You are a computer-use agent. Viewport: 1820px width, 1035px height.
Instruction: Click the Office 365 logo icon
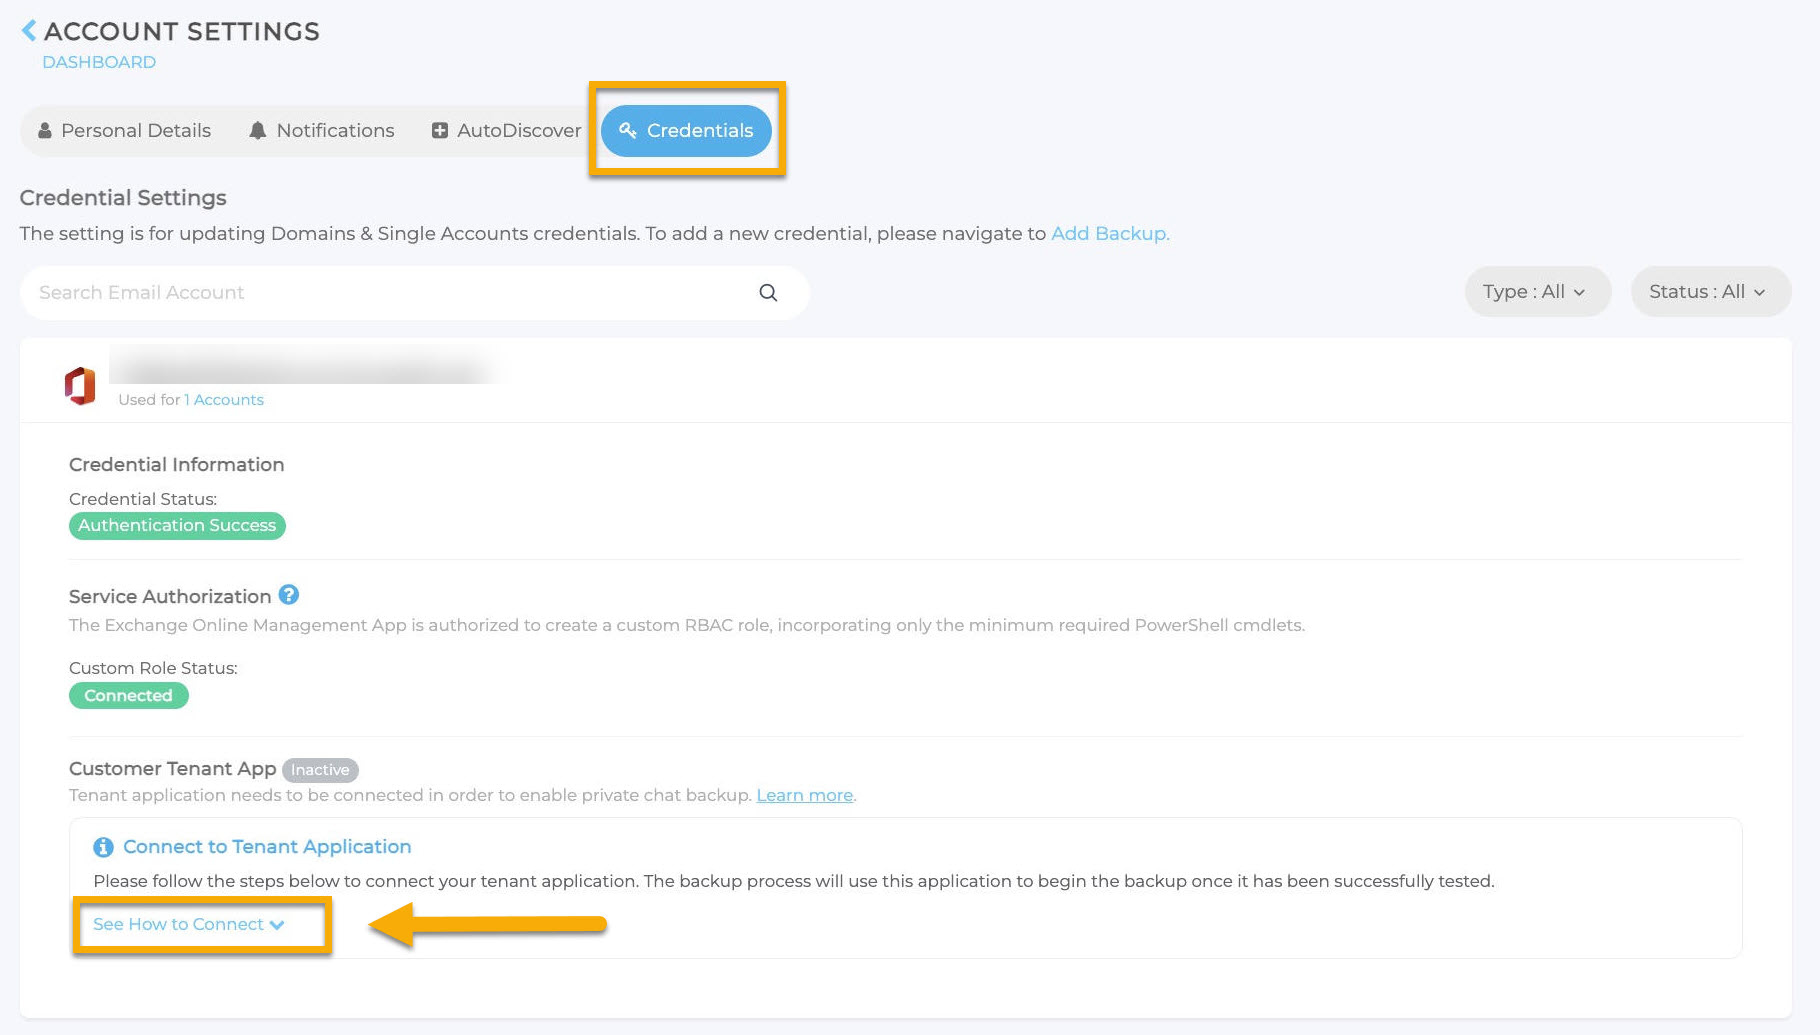80,386
